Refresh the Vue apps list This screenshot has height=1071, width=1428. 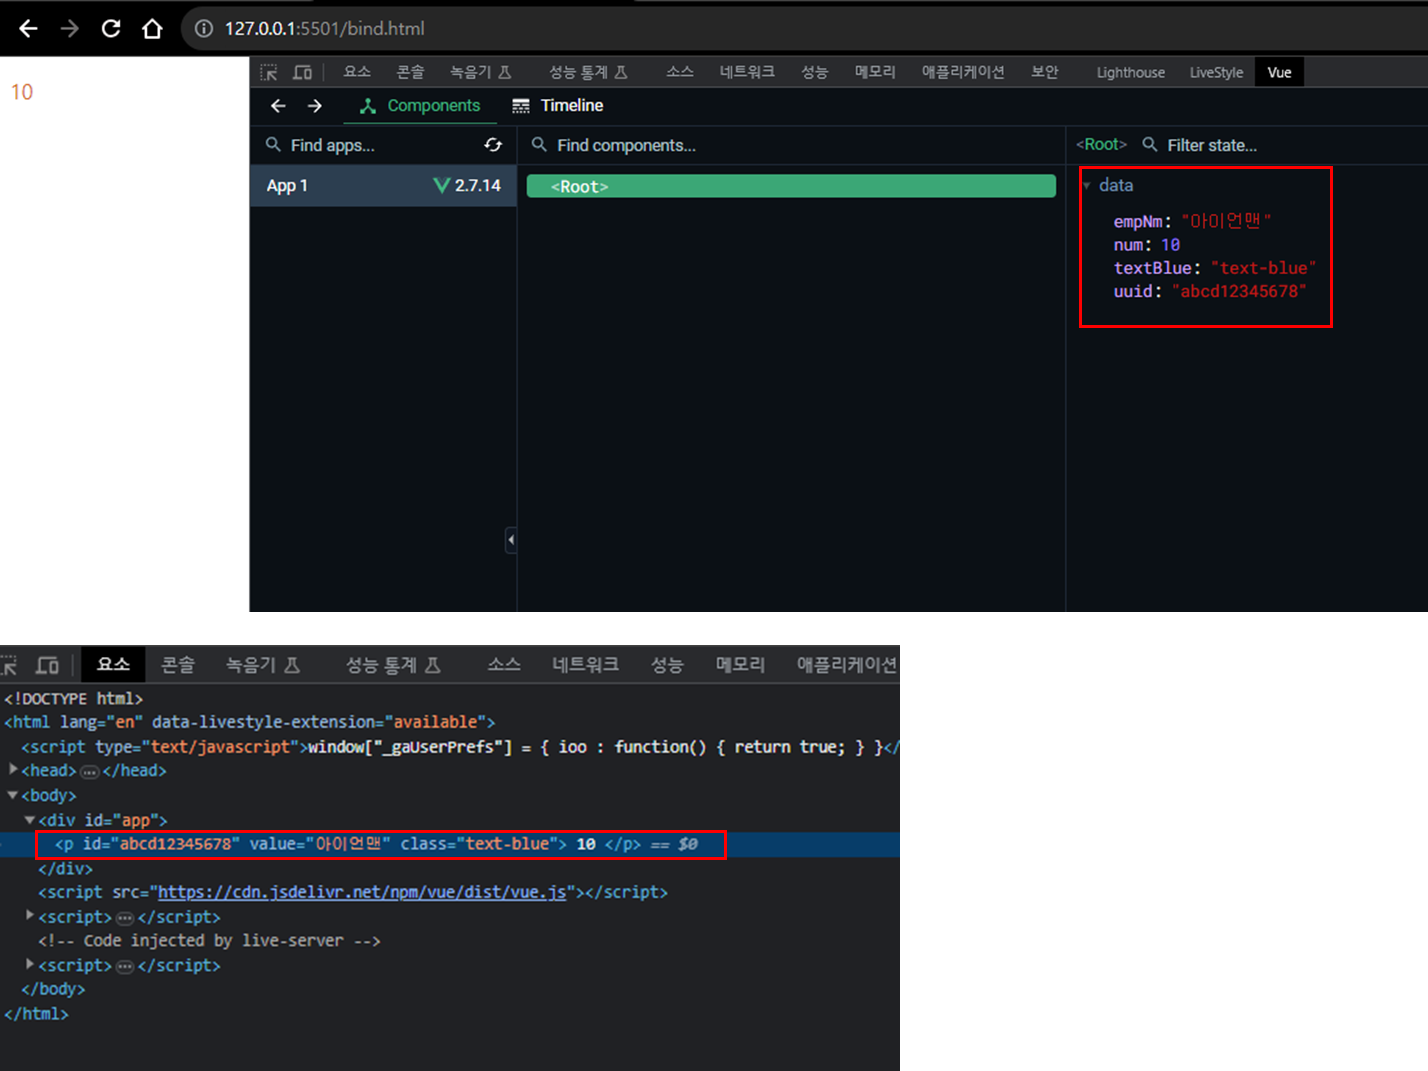[493, 145]
